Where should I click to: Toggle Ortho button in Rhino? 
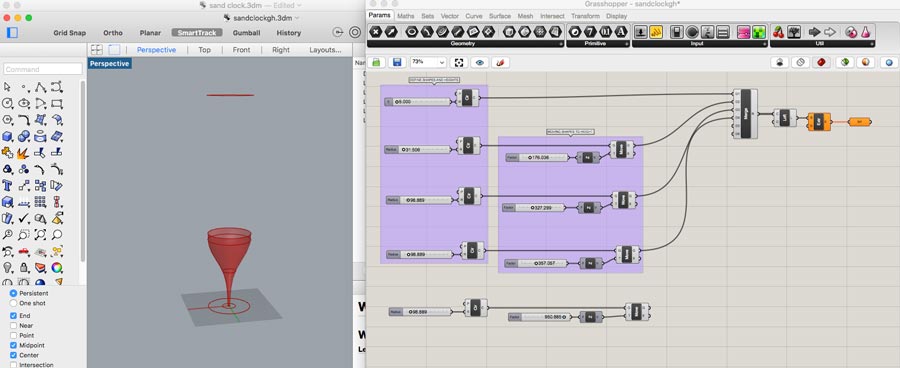coord(113,33)
